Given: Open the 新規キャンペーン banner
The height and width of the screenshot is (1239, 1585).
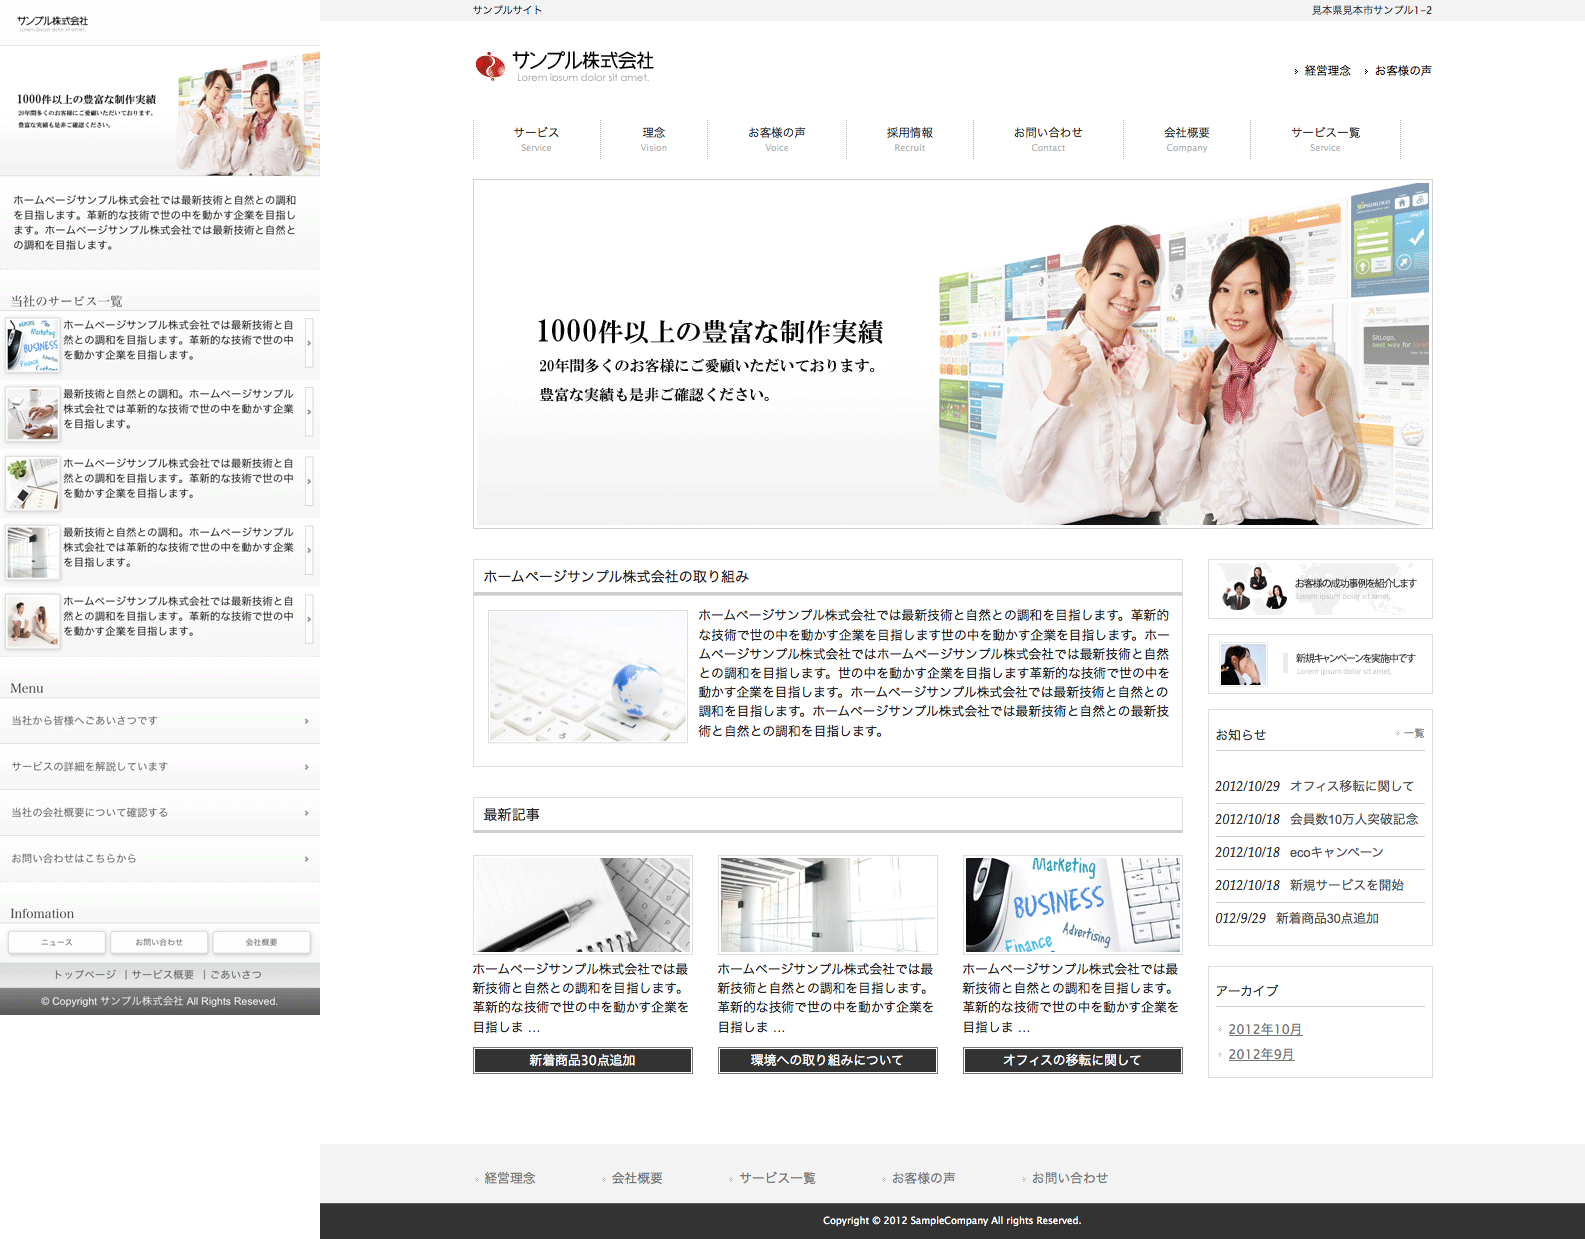Looking at the screenshot, I should point(1320,664).
